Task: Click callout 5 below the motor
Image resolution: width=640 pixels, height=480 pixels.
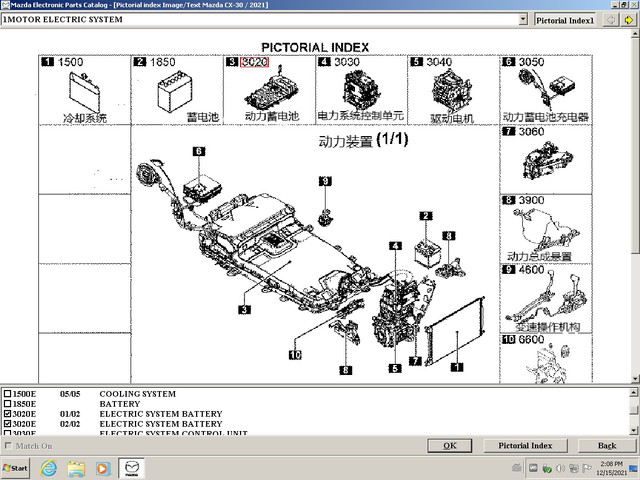Action: tap(395, 368)
